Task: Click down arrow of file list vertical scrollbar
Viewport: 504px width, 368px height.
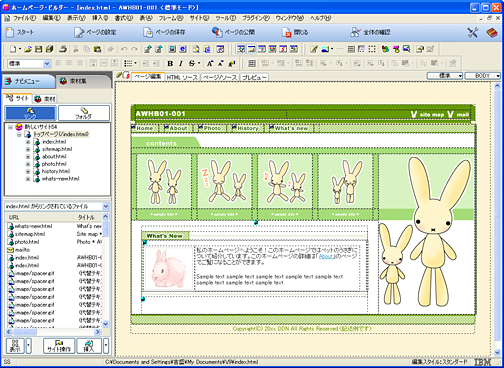Action: tap(106, 324)
